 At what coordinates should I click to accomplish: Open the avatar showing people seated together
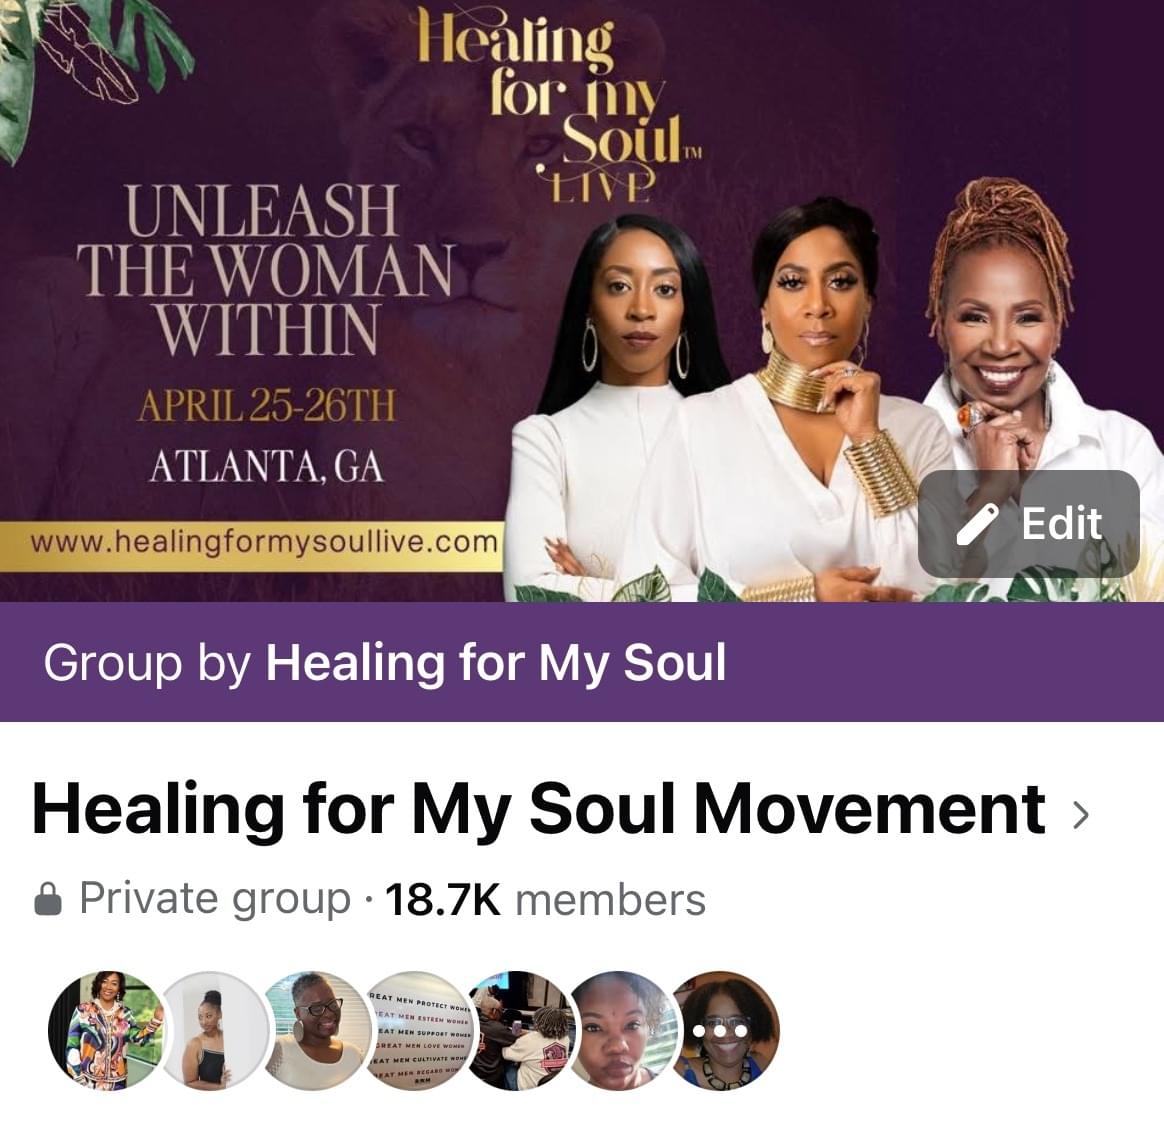point(520,1030)
